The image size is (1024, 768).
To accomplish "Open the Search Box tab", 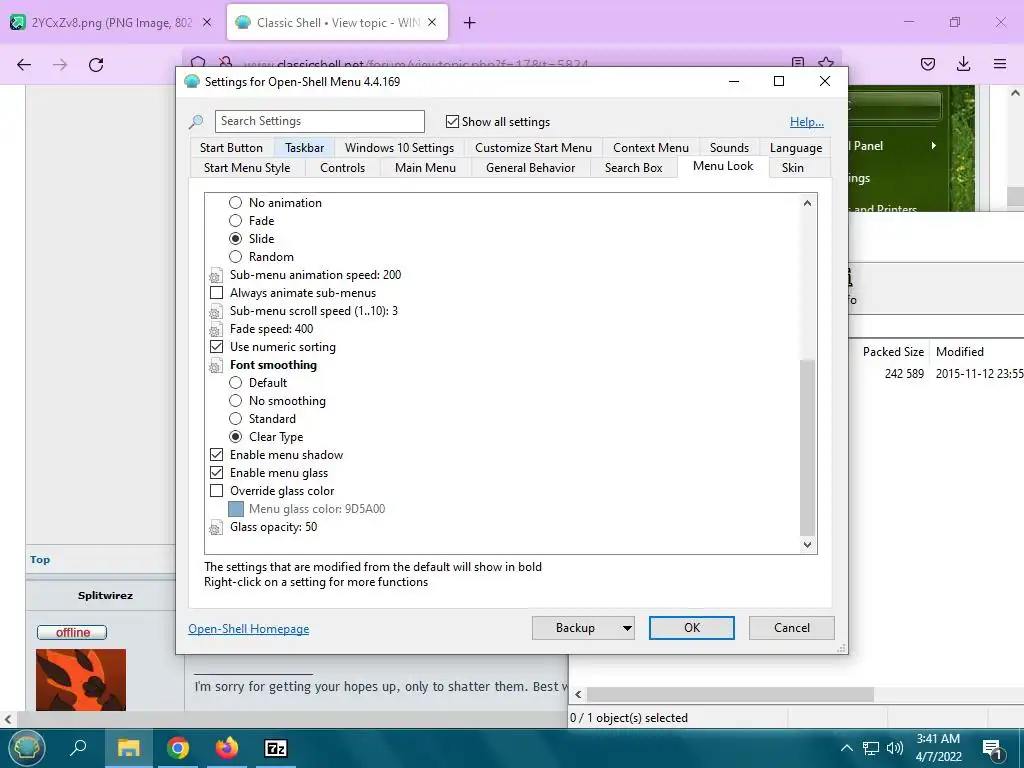I will (x=633, y=168).
